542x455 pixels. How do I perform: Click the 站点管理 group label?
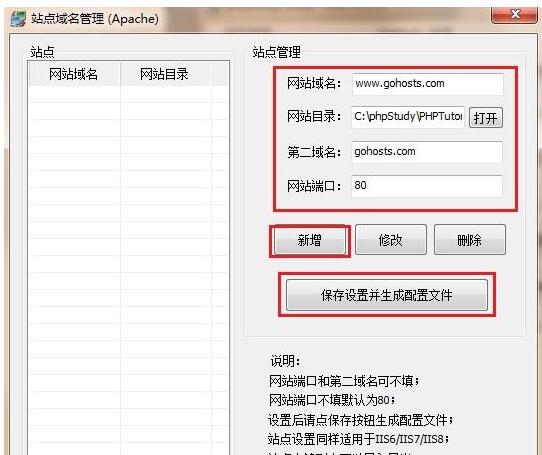pos(276,52)
